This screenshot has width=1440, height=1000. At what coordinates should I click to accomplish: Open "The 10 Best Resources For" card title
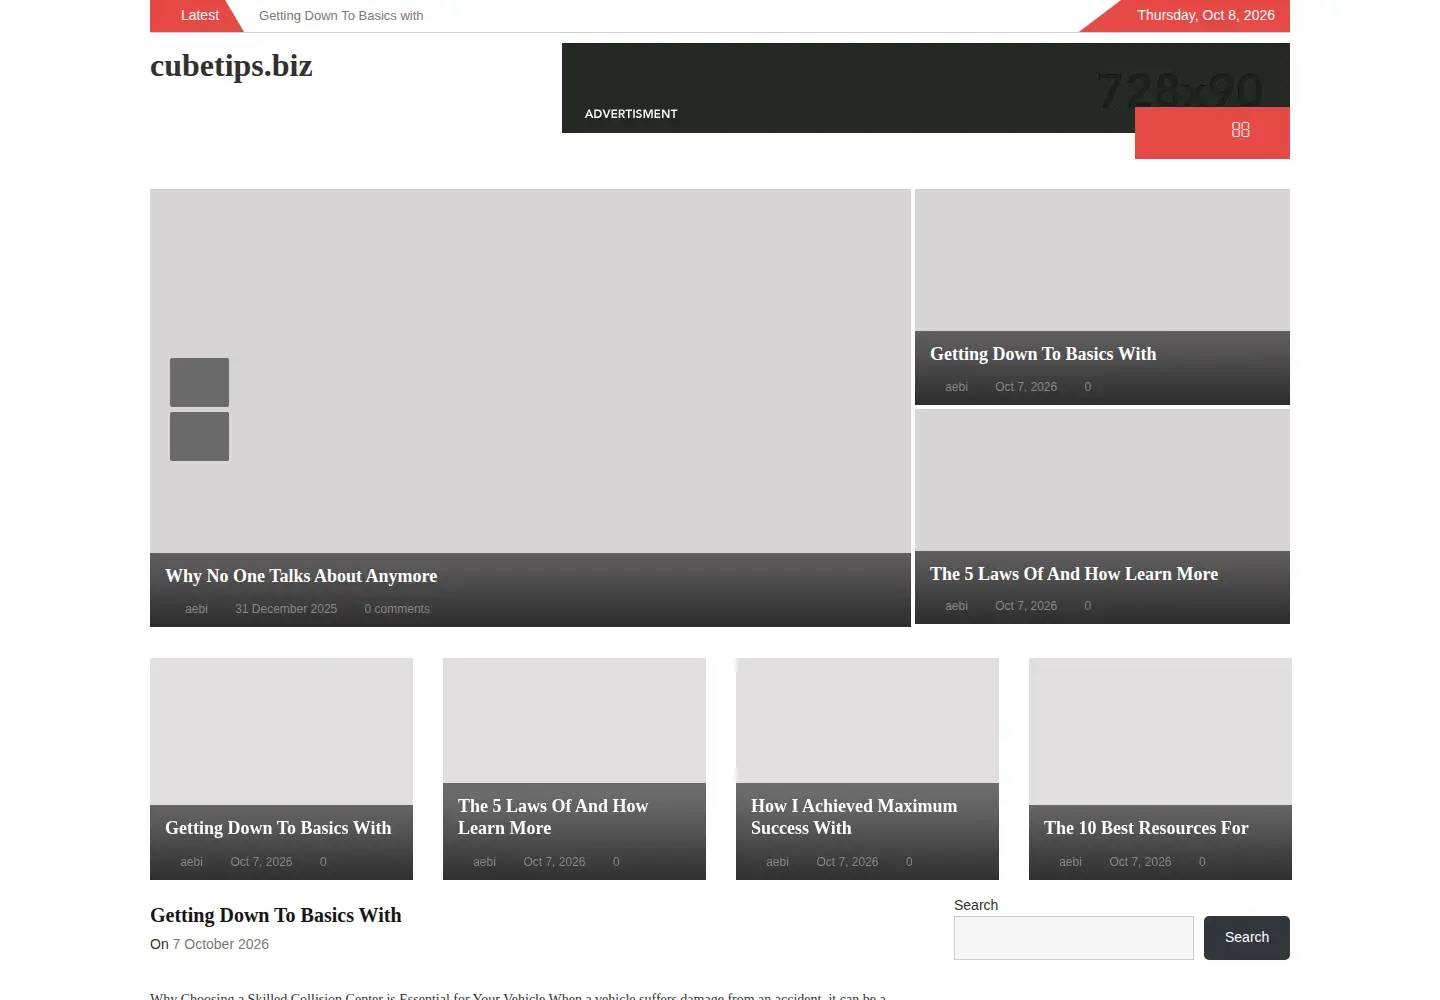(x=1146, y=828)
